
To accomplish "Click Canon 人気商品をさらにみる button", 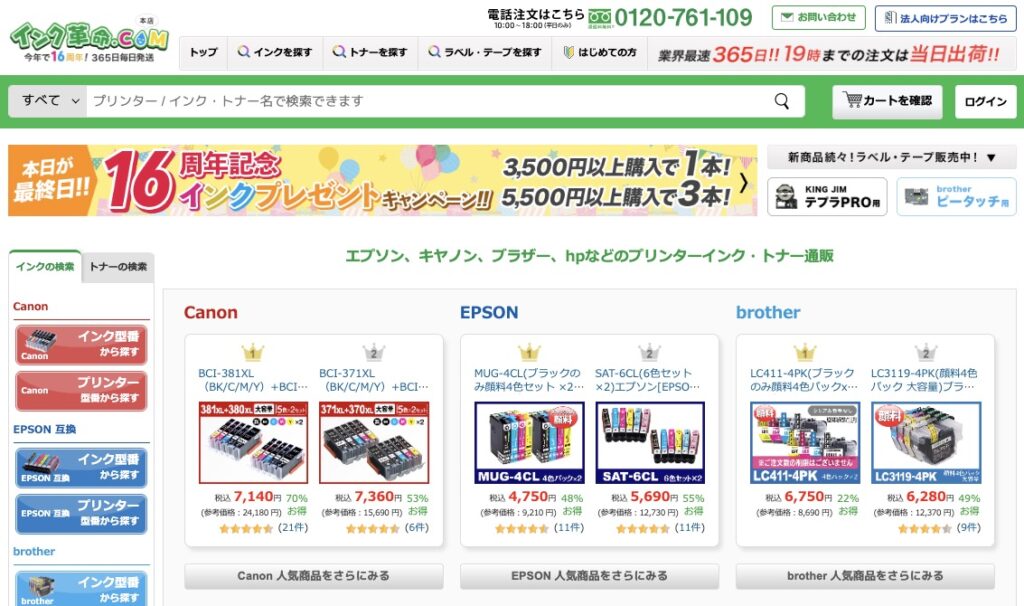I will (x=313, y=576).
